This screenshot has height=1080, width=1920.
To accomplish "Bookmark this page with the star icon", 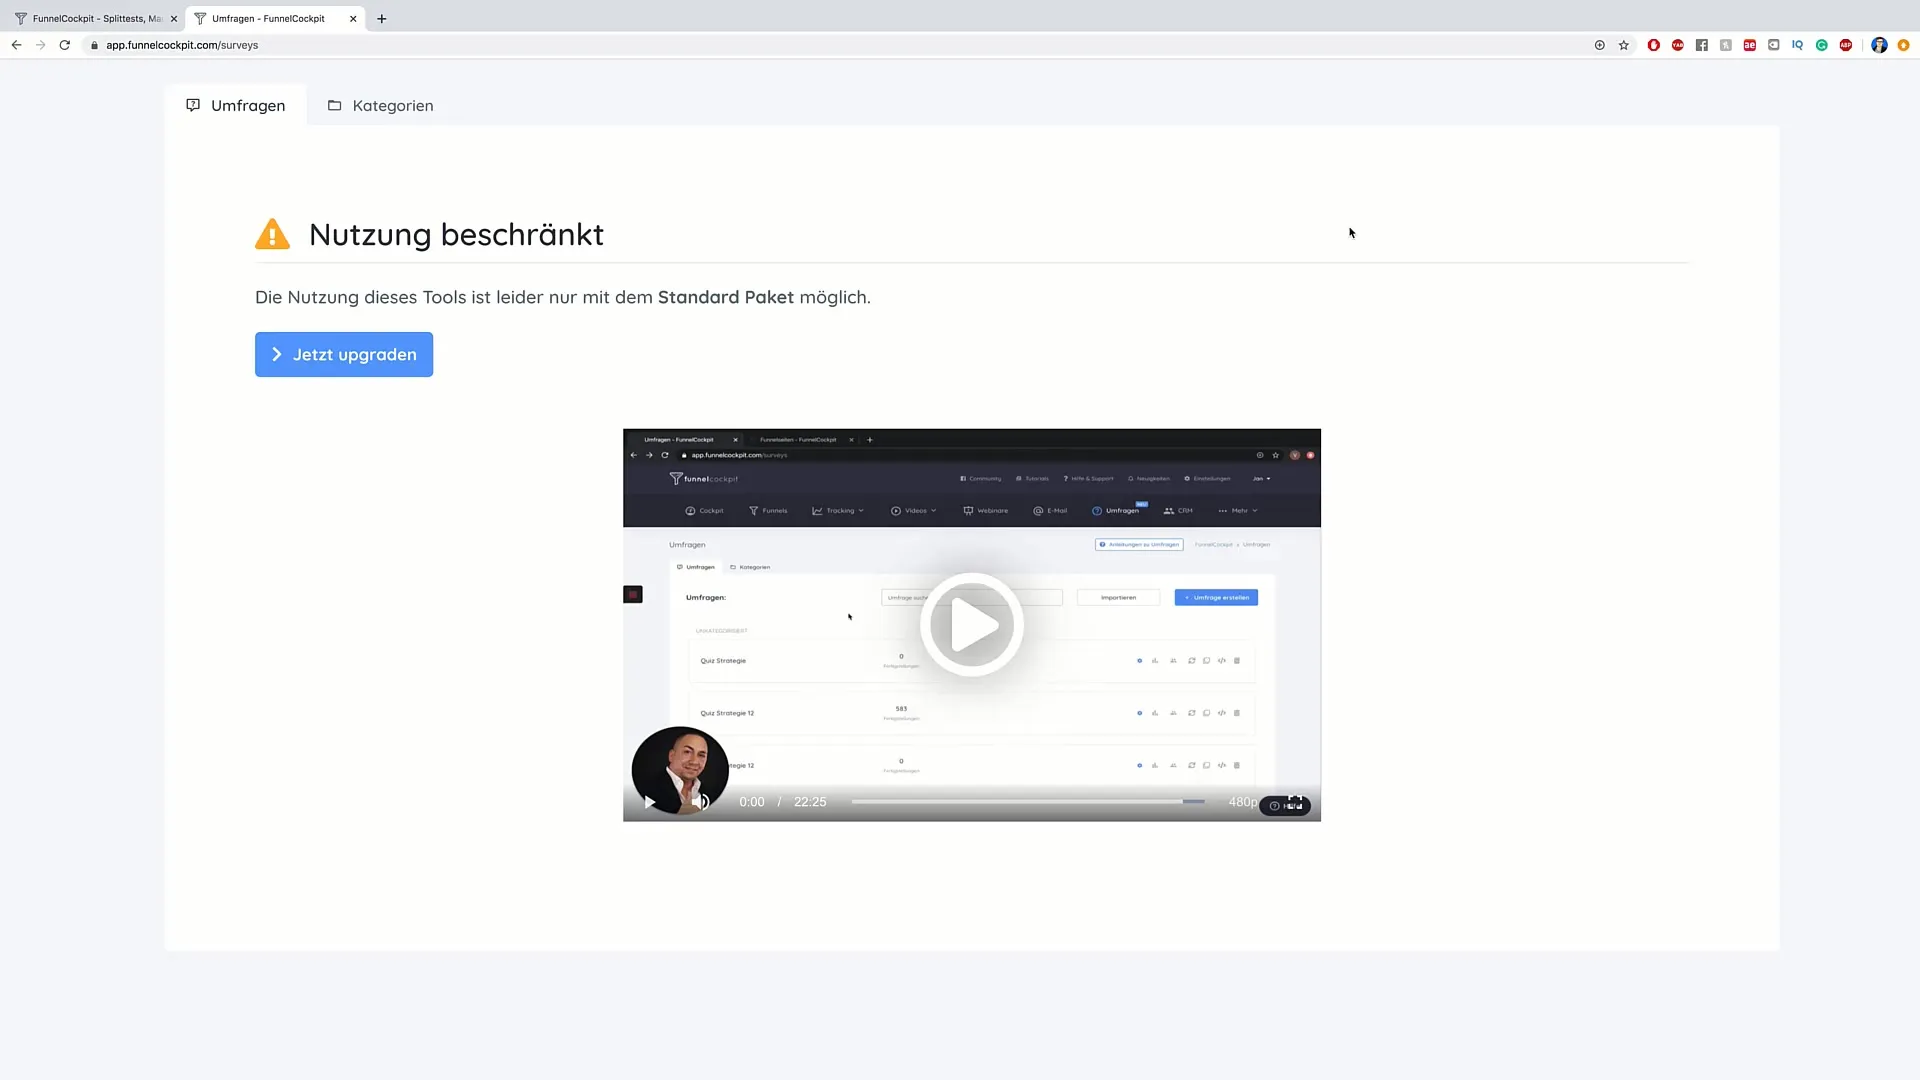I will coord(1624,45).
